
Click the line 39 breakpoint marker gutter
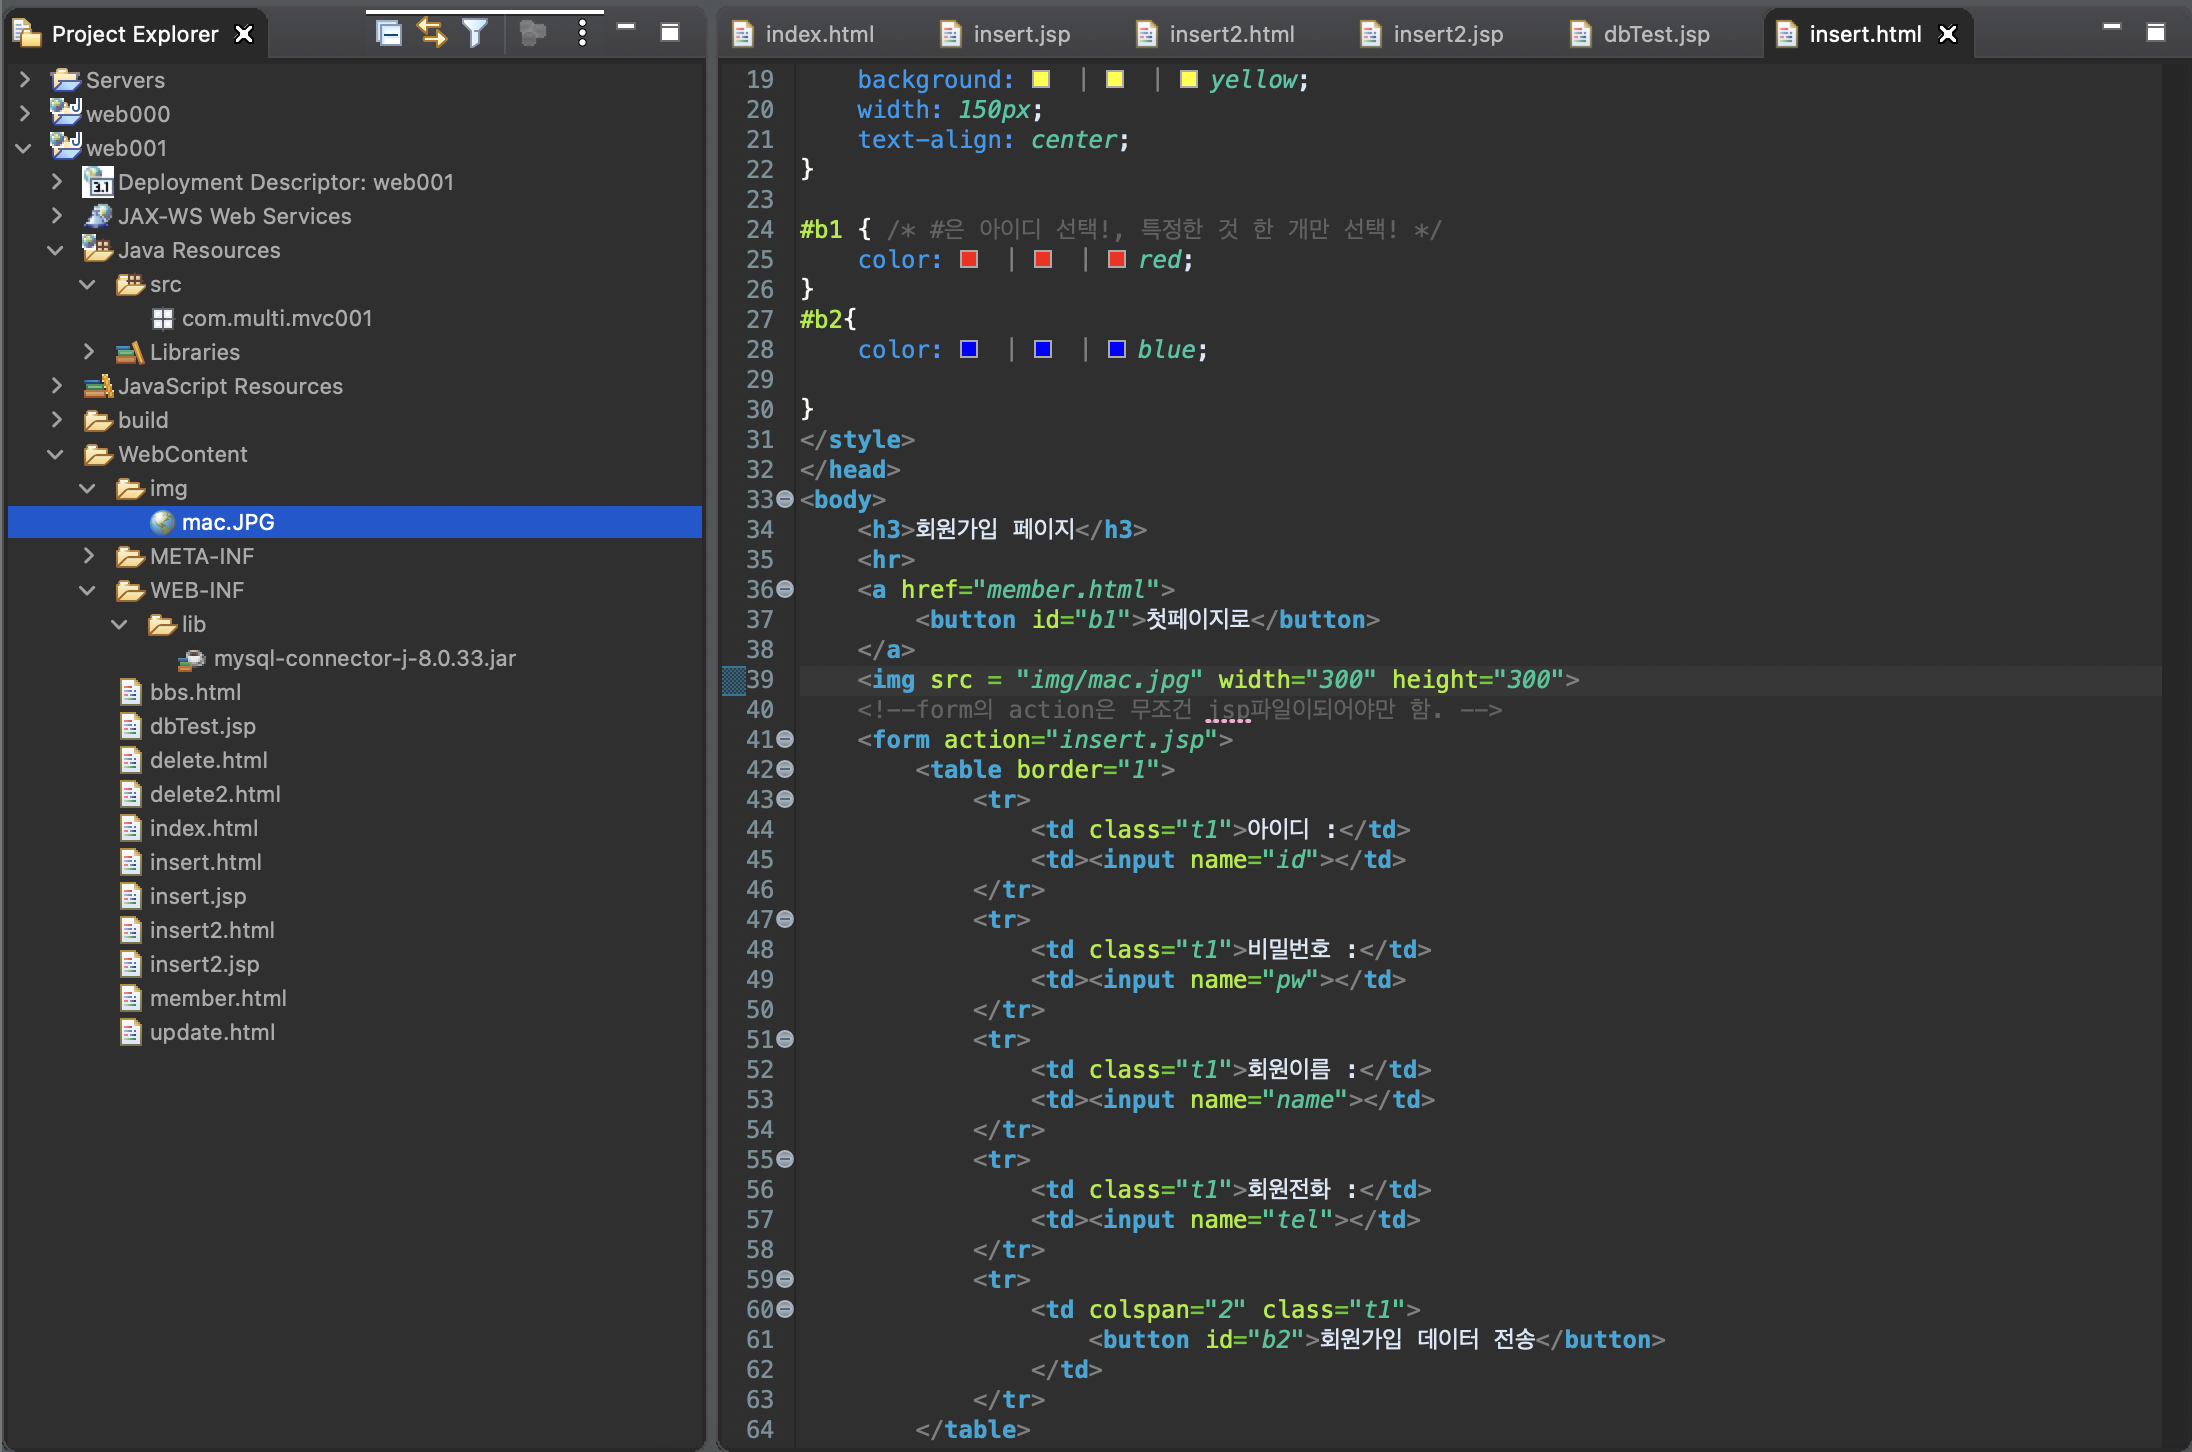coord(733,680)
